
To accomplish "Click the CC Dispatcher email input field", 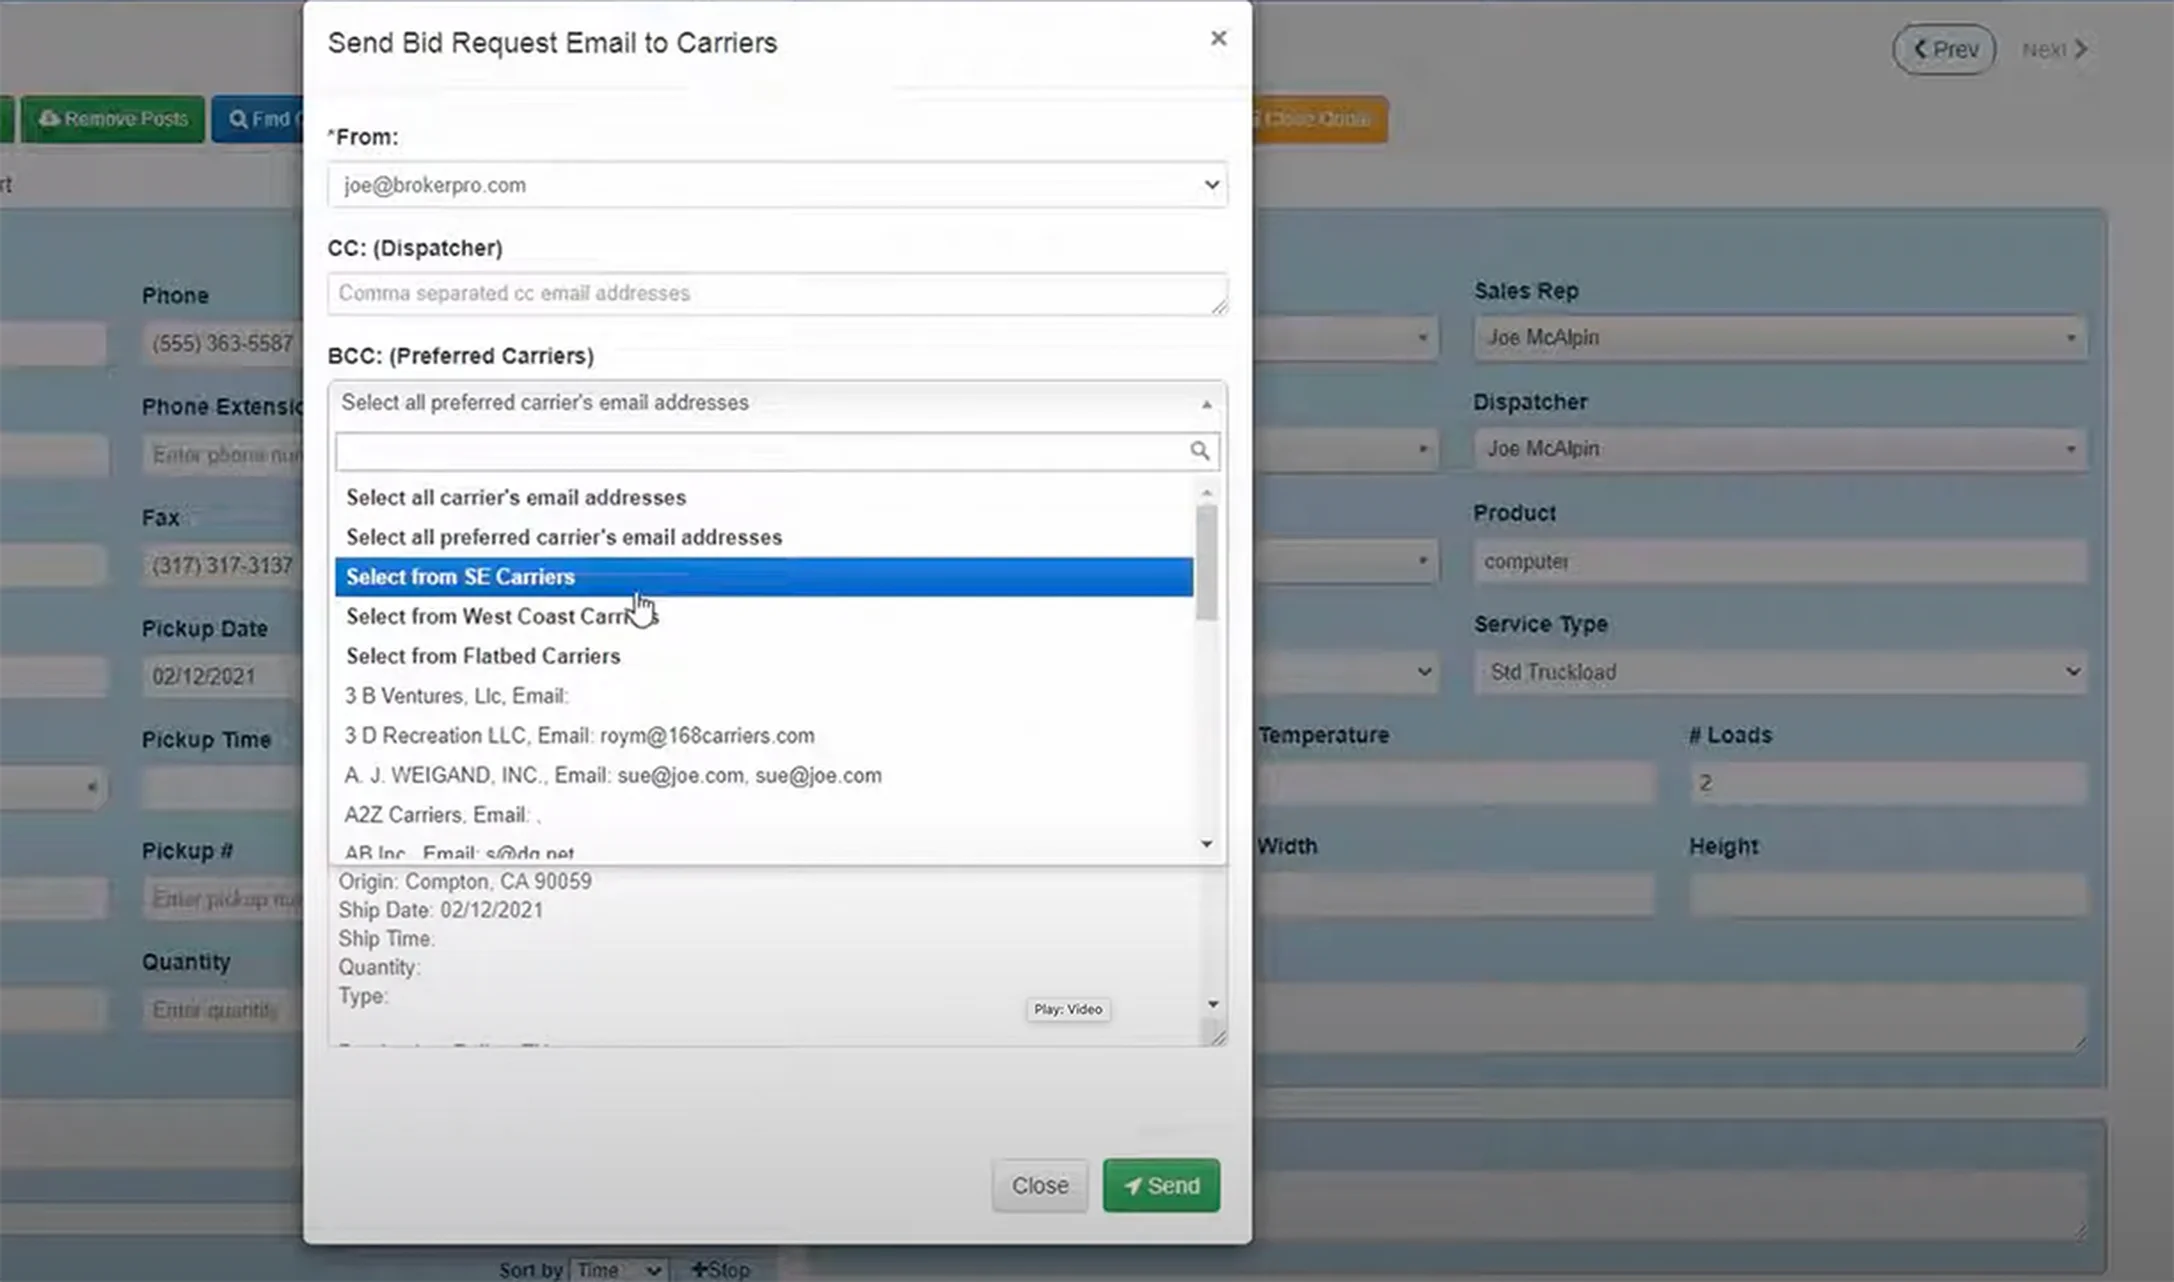I will click(777, 294).
